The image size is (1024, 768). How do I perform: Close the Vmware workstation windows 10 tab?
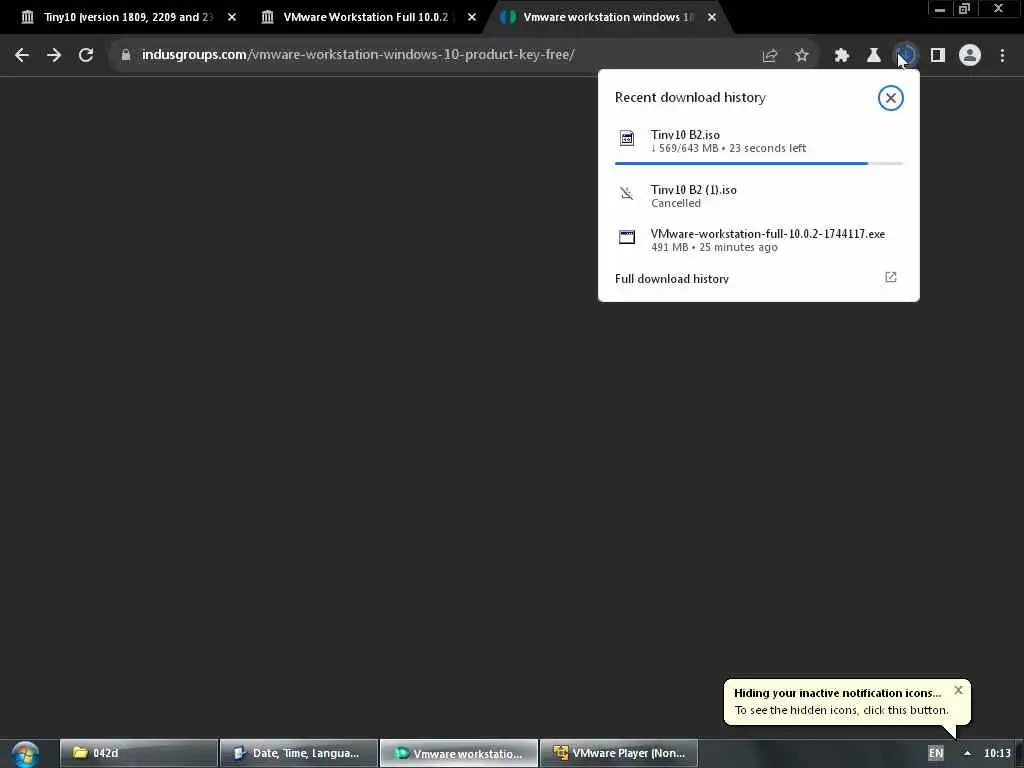pyautogui.click(x=712, y=17)
